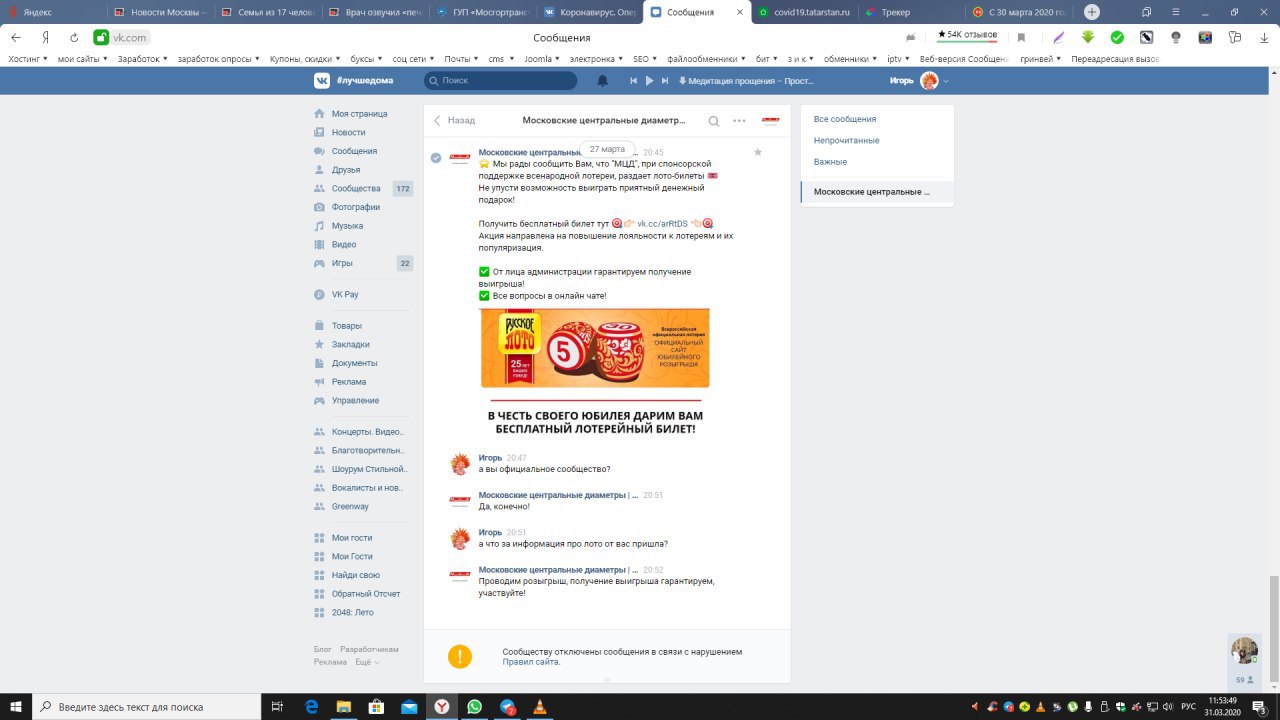Open the 54K отзывов rating badge
Viewport: 1280px width, 720px height.
(x=967, y=35)
